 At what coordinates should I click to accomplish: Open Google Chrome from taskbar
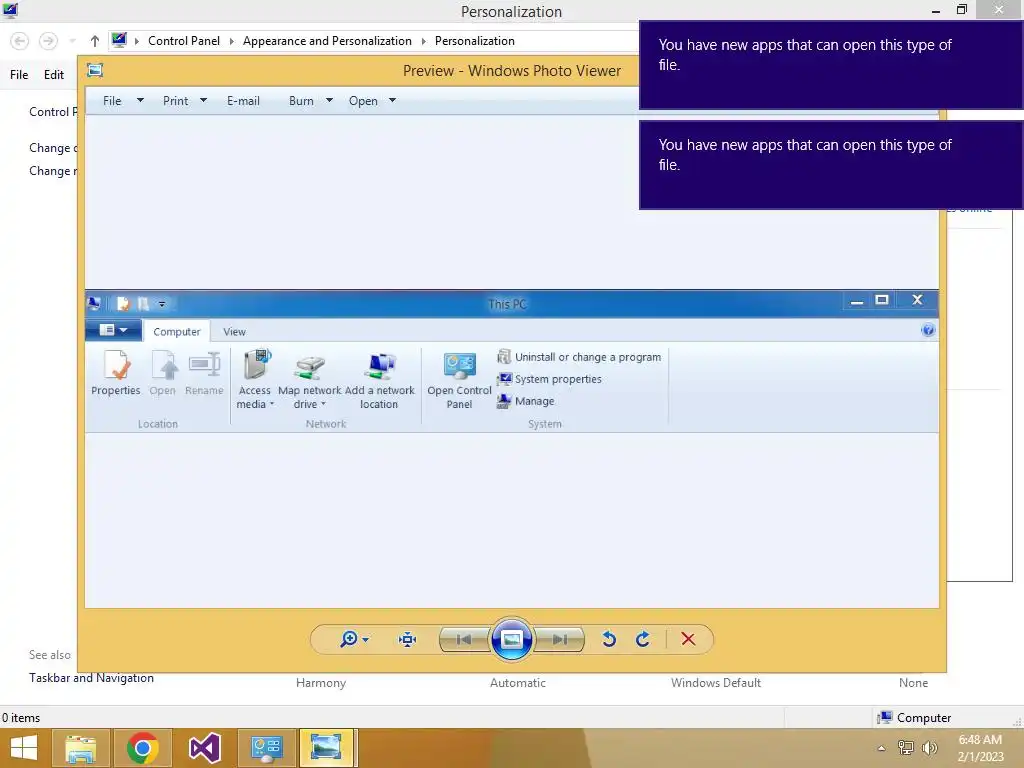(142, 748)
